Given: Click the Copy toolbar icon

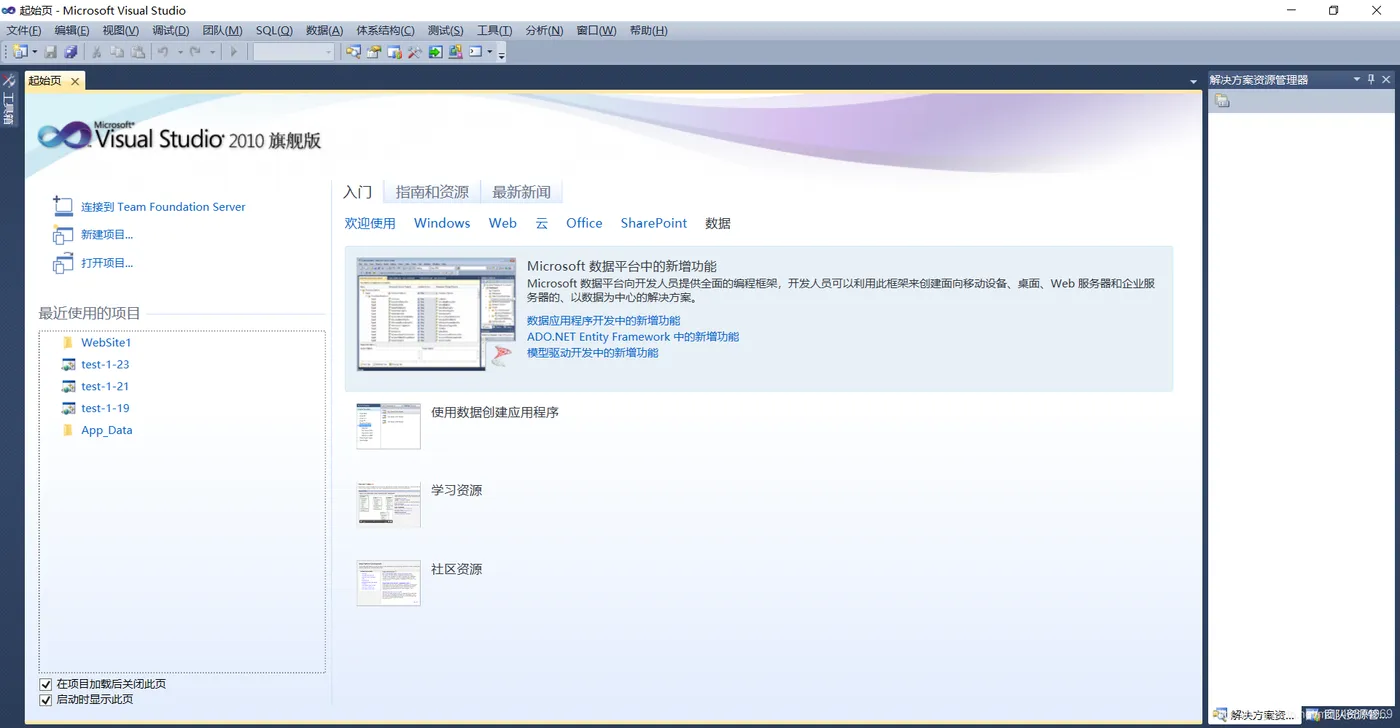Looking at the screenshot, I should [x=117, y=52].
